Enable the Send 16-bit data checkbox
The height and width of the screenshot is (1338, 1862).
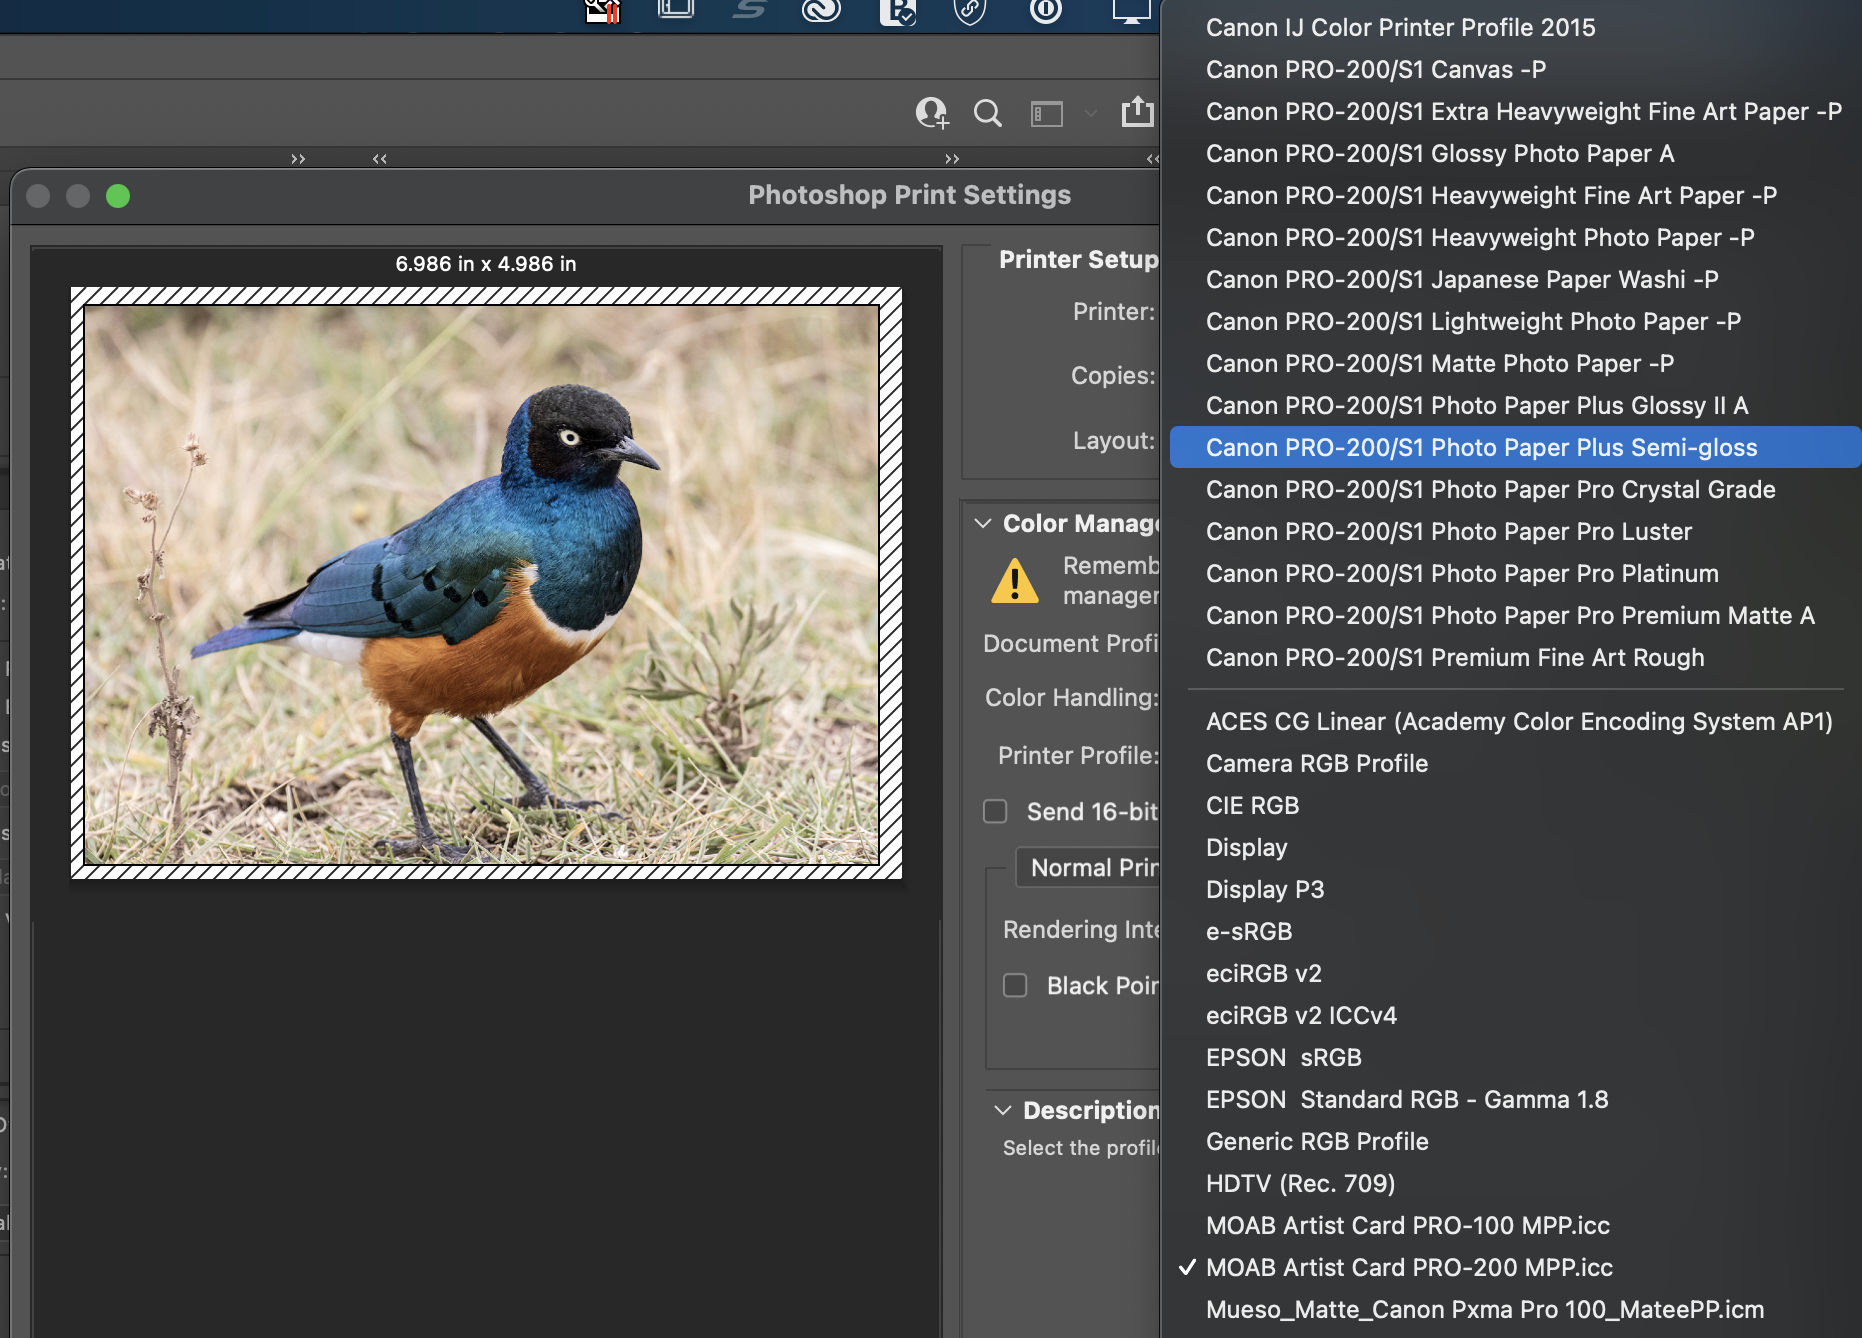click(995, 811)
